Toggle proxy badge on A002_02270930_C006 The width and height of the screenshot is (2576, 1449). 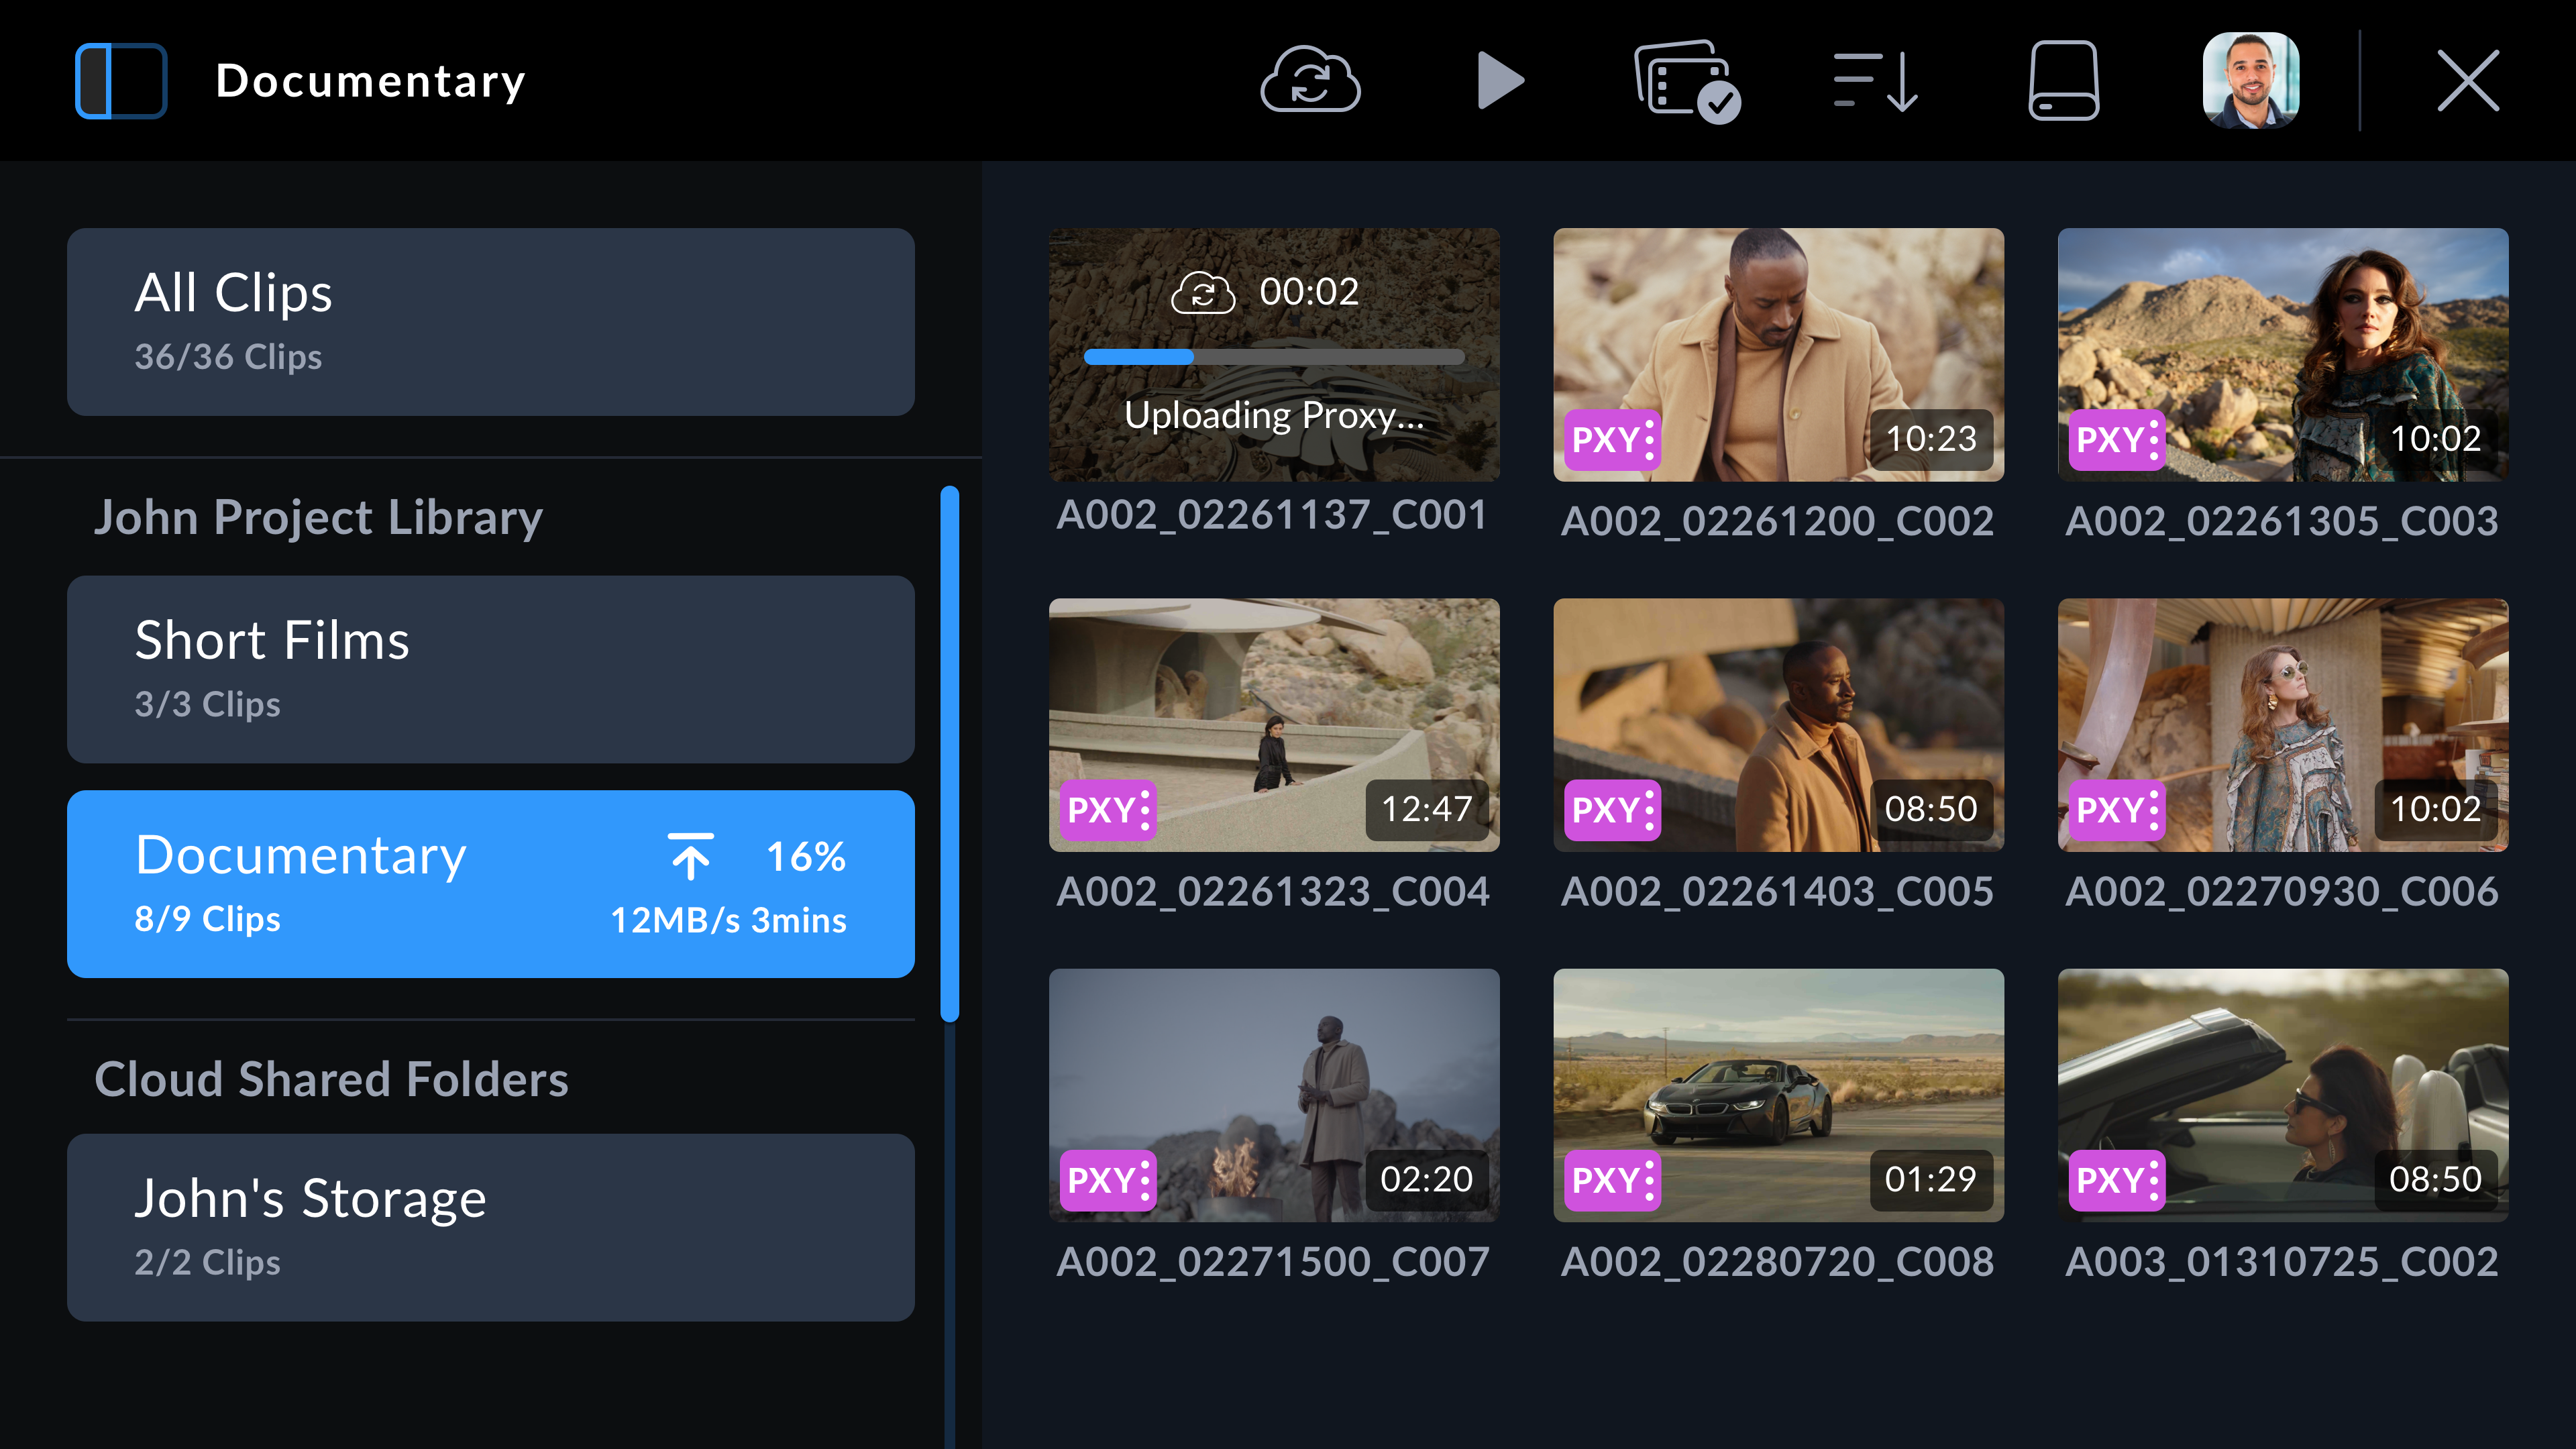click(x=2117, y=810)
